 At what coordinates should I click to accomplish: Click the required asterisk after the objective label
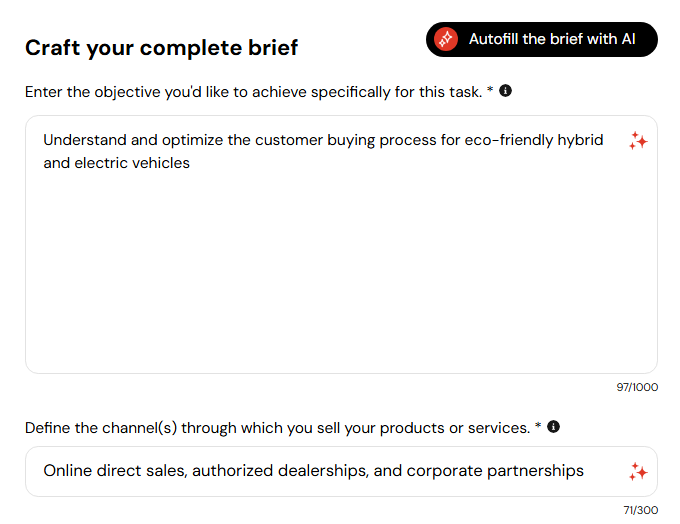pyautogui.click(x=490, y=90)
